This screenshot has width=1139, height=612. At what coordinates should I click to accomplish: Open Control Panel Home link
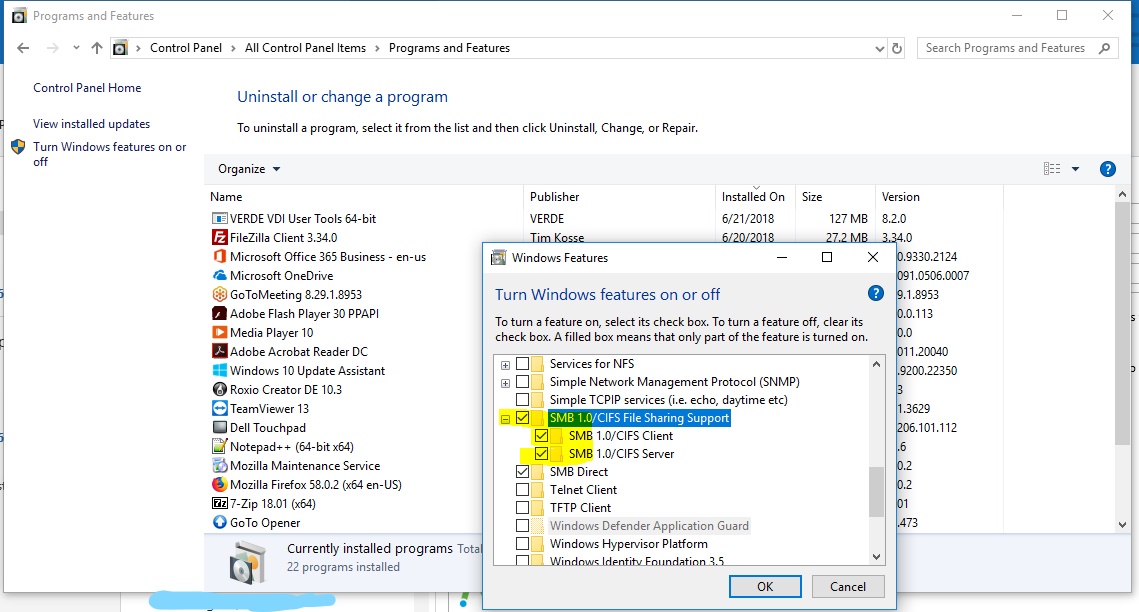(87, 88)
